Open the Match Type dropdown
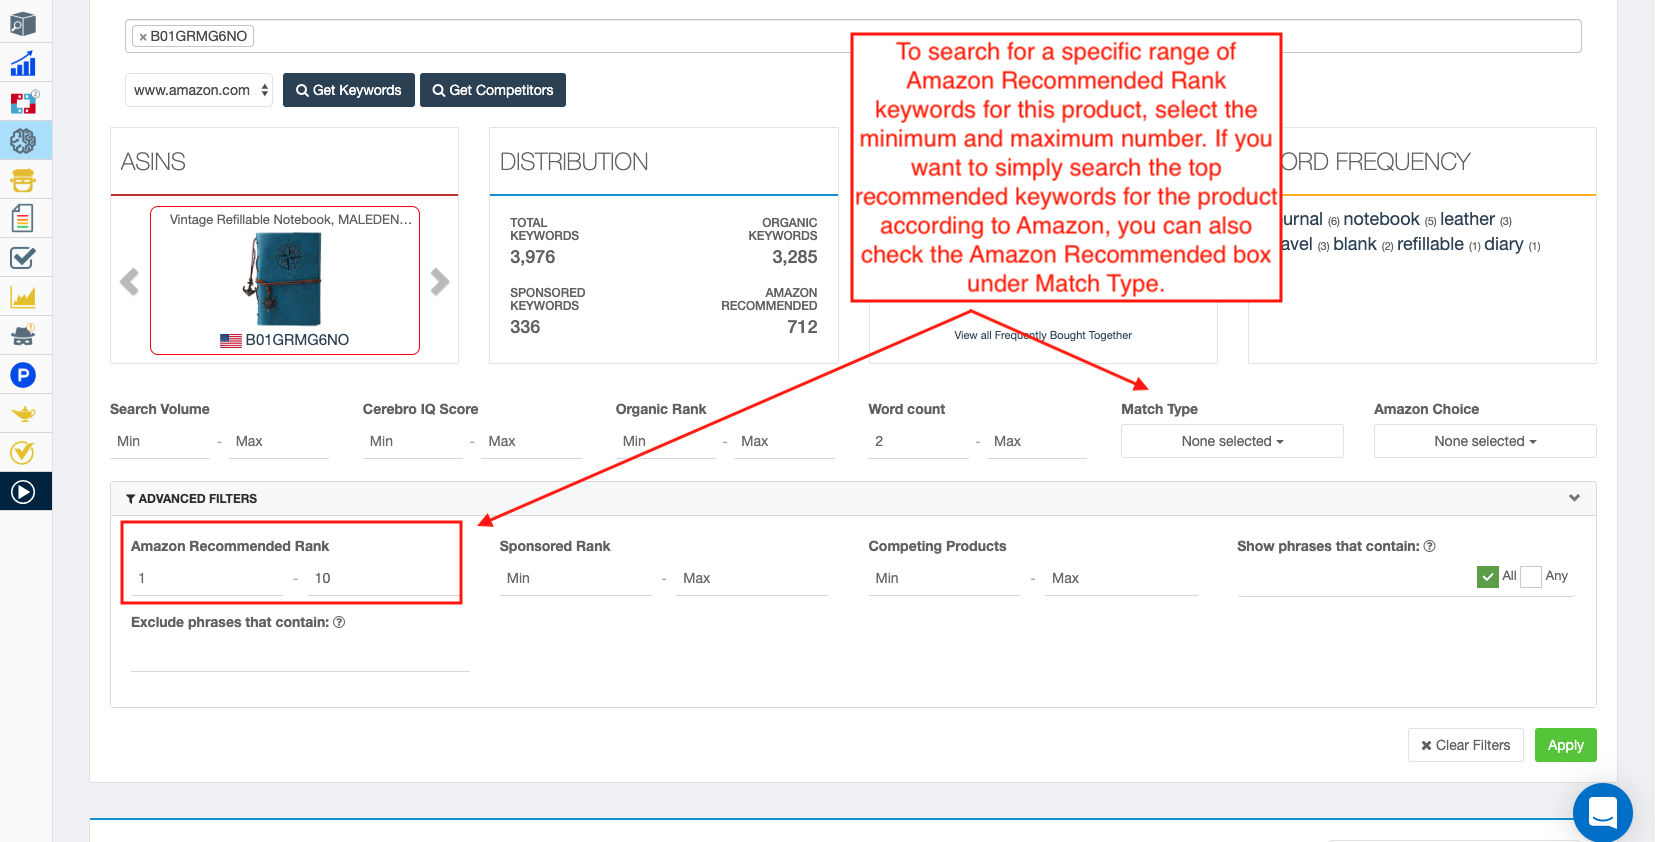The image size is (1655, 842). point(1231,441)
